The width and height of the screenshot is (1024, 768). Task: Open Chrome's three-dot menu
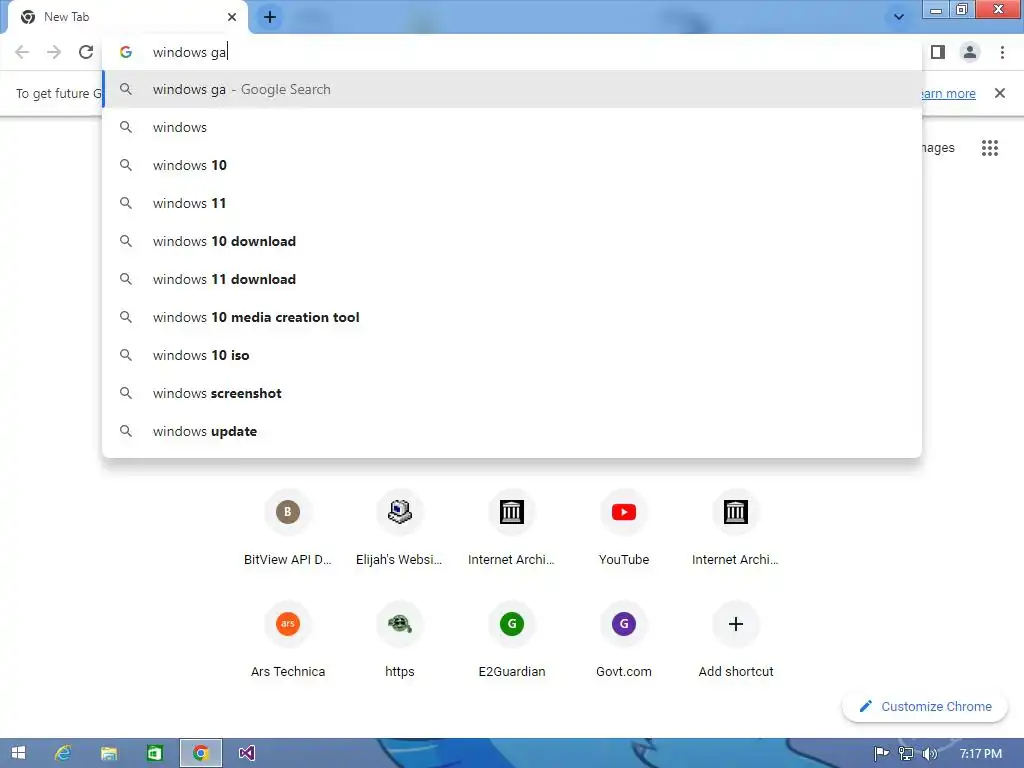pos(1002,52)
